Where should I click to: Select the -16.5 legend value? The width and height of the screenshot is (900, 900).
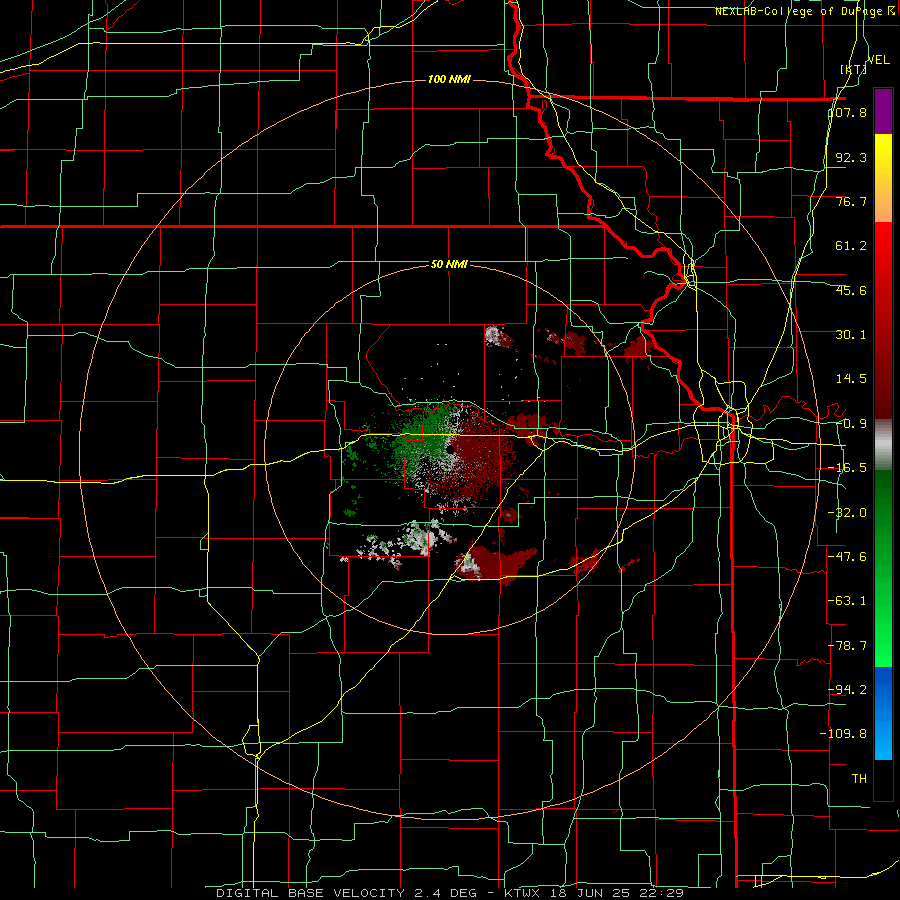pos(848,468)
